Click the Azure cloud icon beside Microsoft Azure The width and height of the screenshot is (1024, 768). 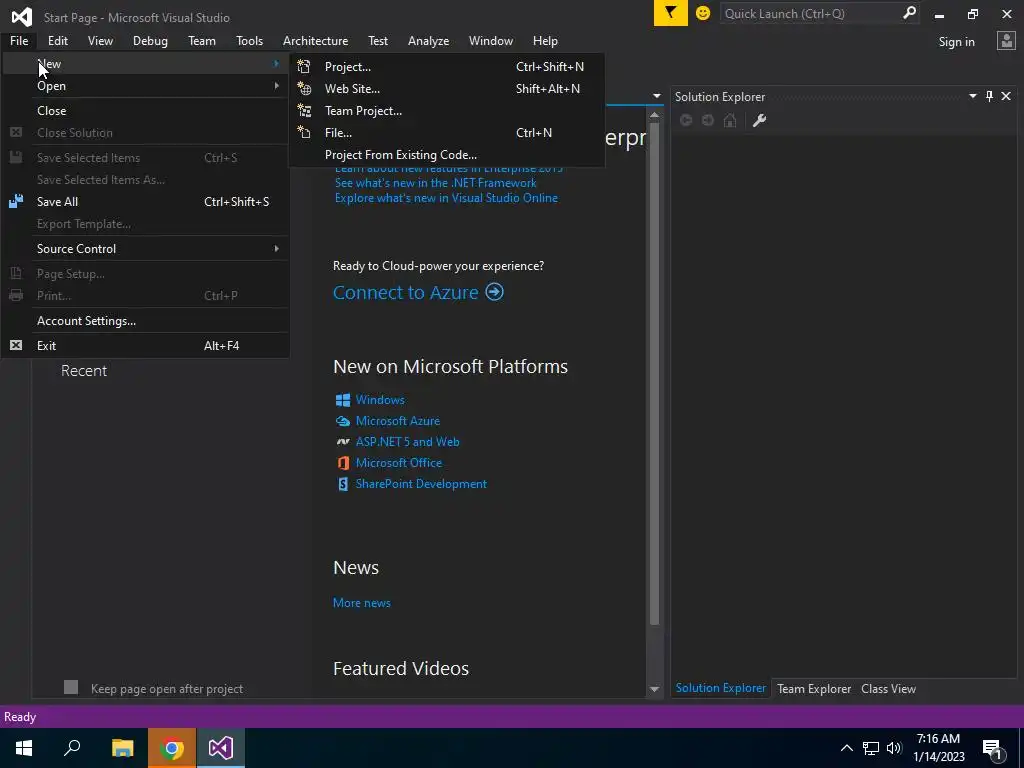tap(342, 421)
